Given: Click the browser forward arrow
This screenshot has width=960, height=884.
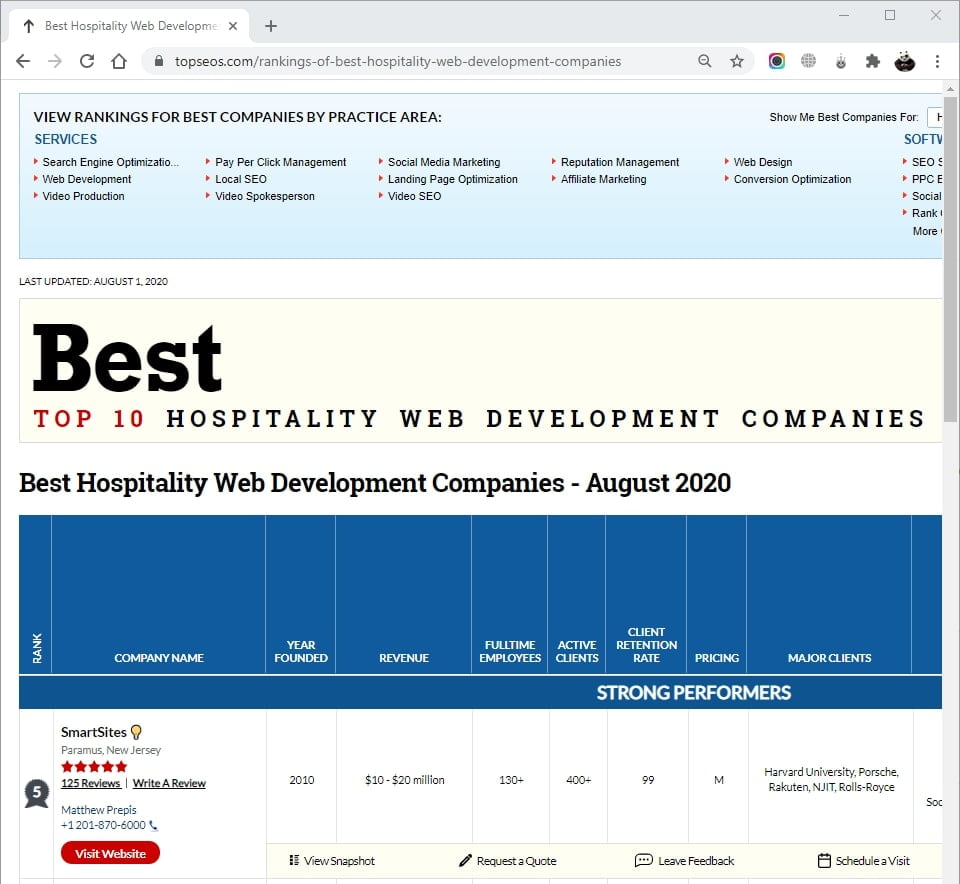Looking at the screenshot, I should click(x=55, y=61).
